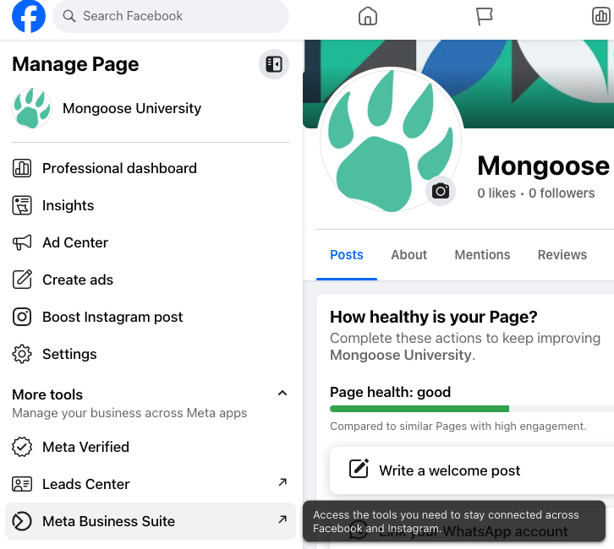
Task: Click the Search Facebook field
Action: (x=170, y=17)
